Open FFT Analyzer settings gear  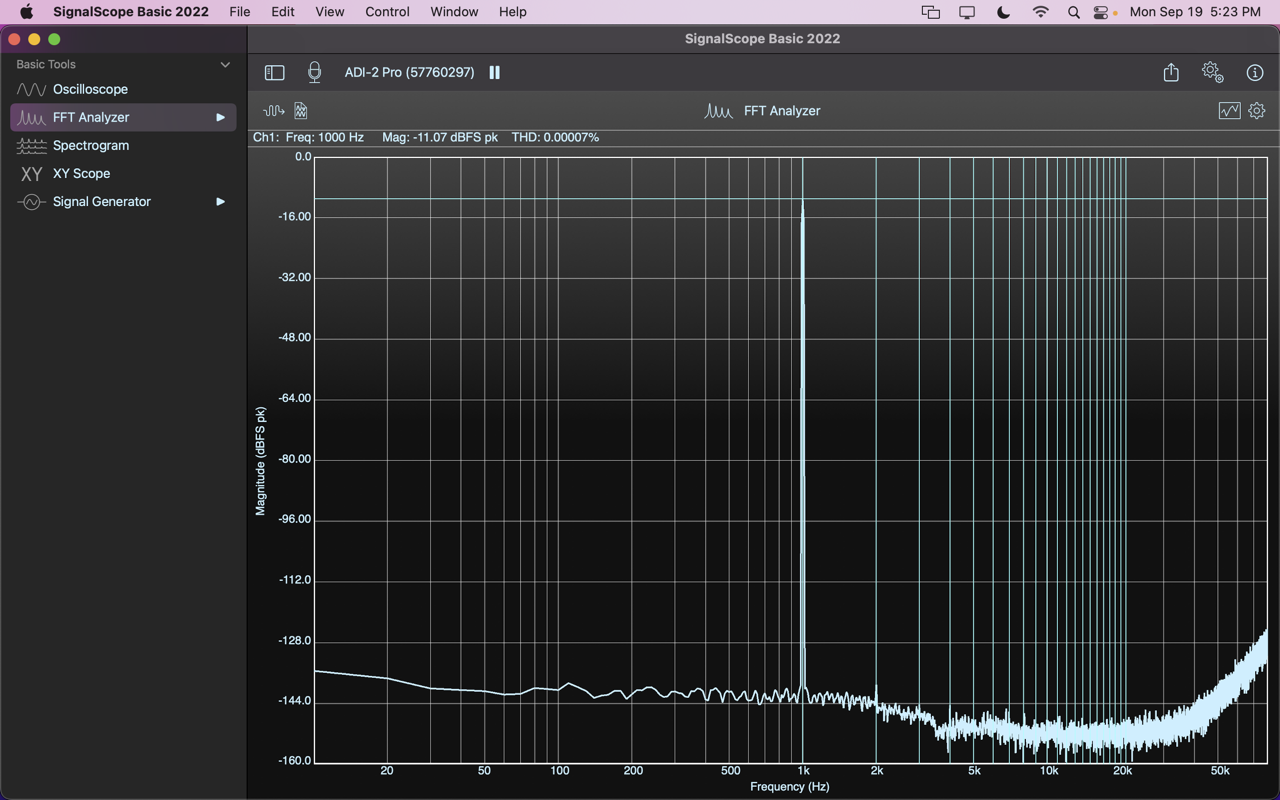[x=1257, y=111]
